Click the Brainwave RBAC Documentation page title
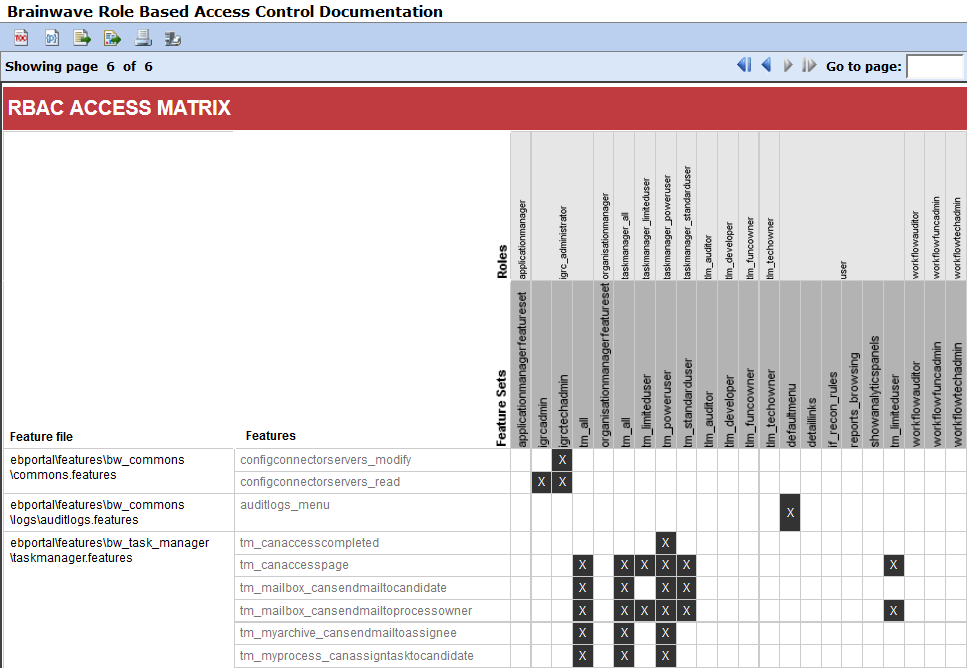 point(224,11)
